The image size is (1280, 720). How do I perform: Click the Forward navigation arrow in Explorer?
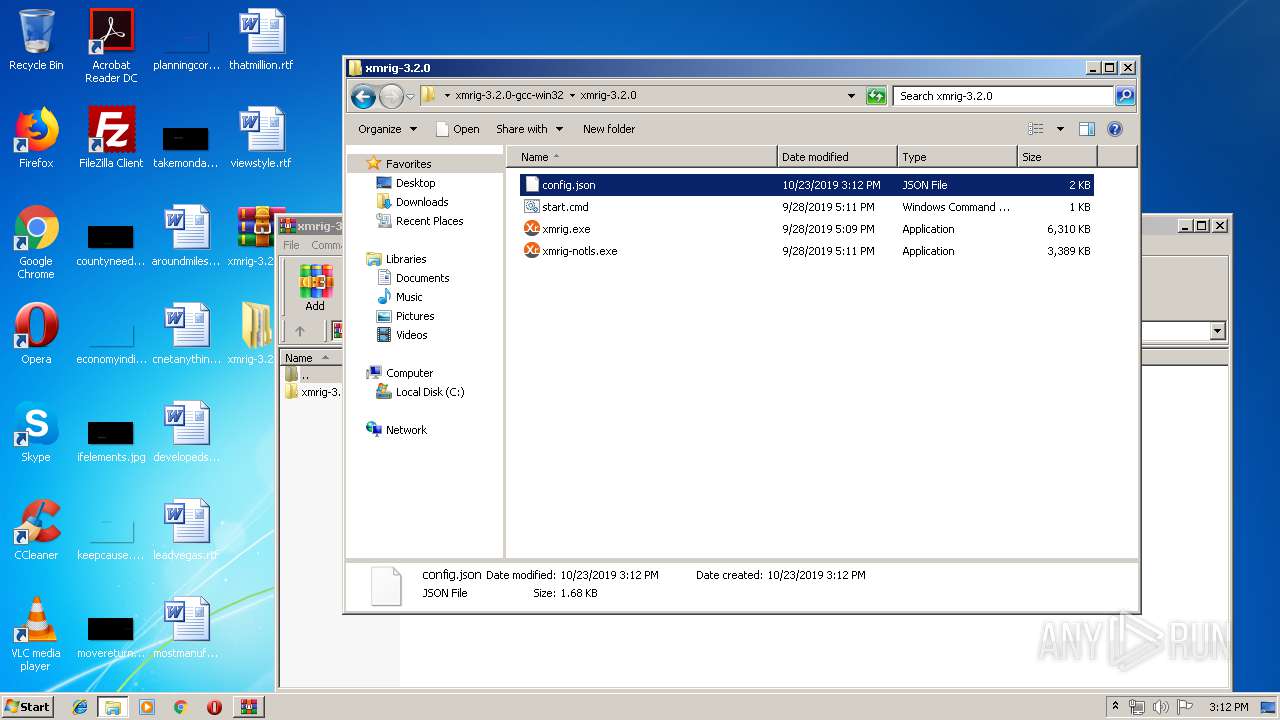tap(391, 96)
